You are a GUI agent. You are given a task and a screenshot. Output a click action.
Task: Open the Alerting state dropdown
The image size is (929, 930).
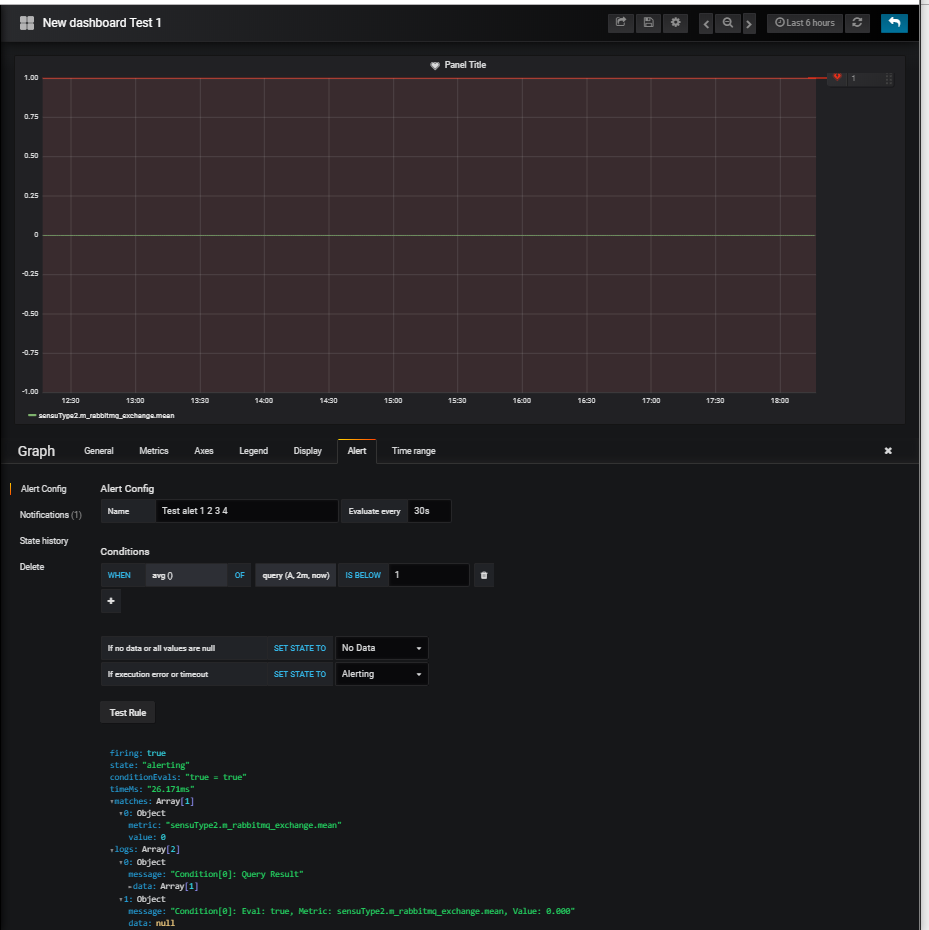[381, 673]
